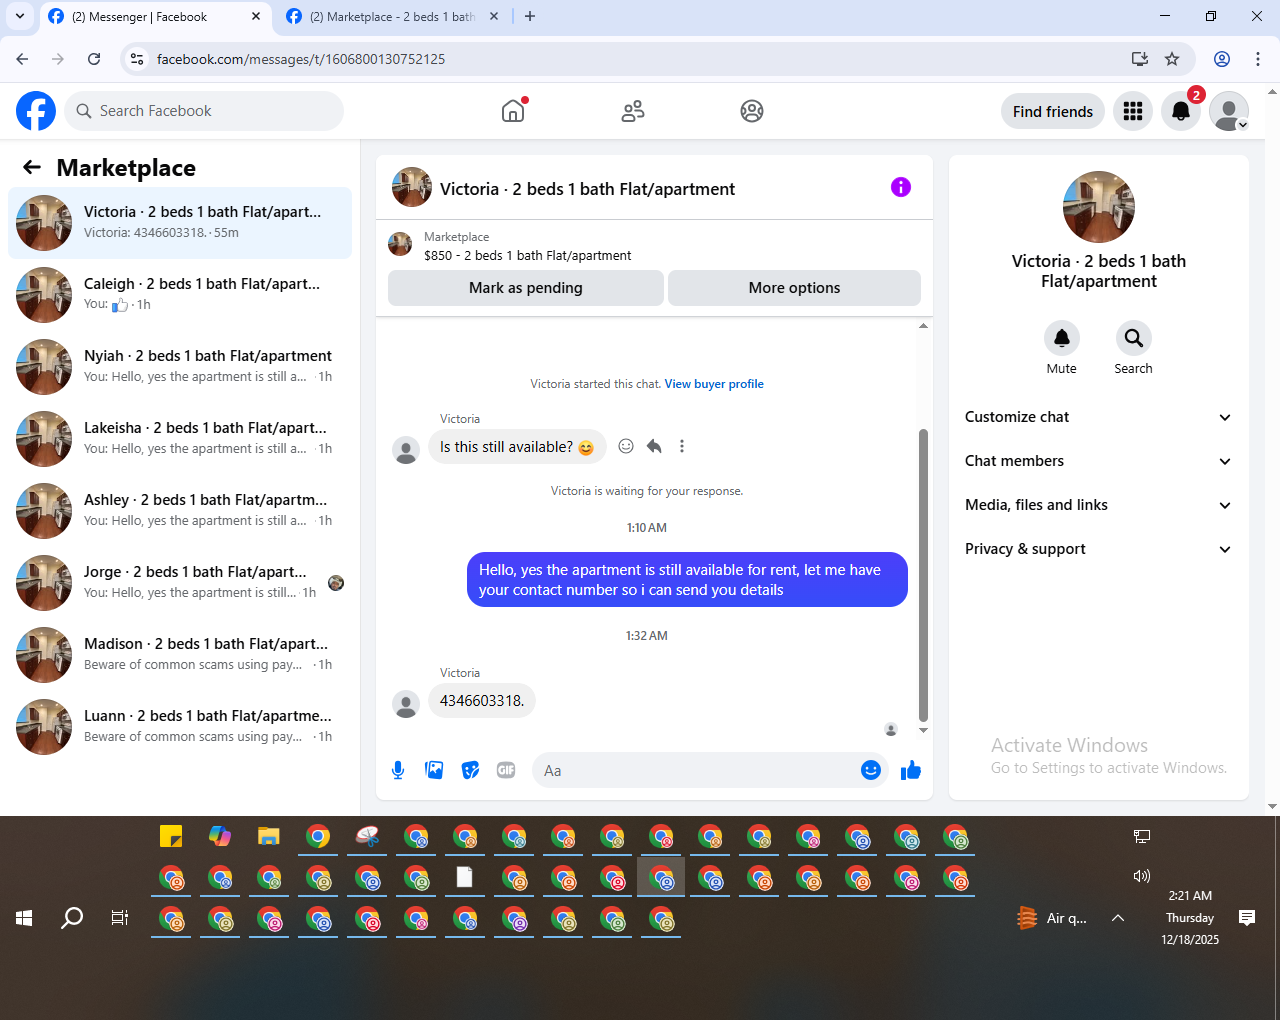Open a new Chrome tab
Image resolution: width=1280 pixels, height=1020 pixels.
coord(530,16)
